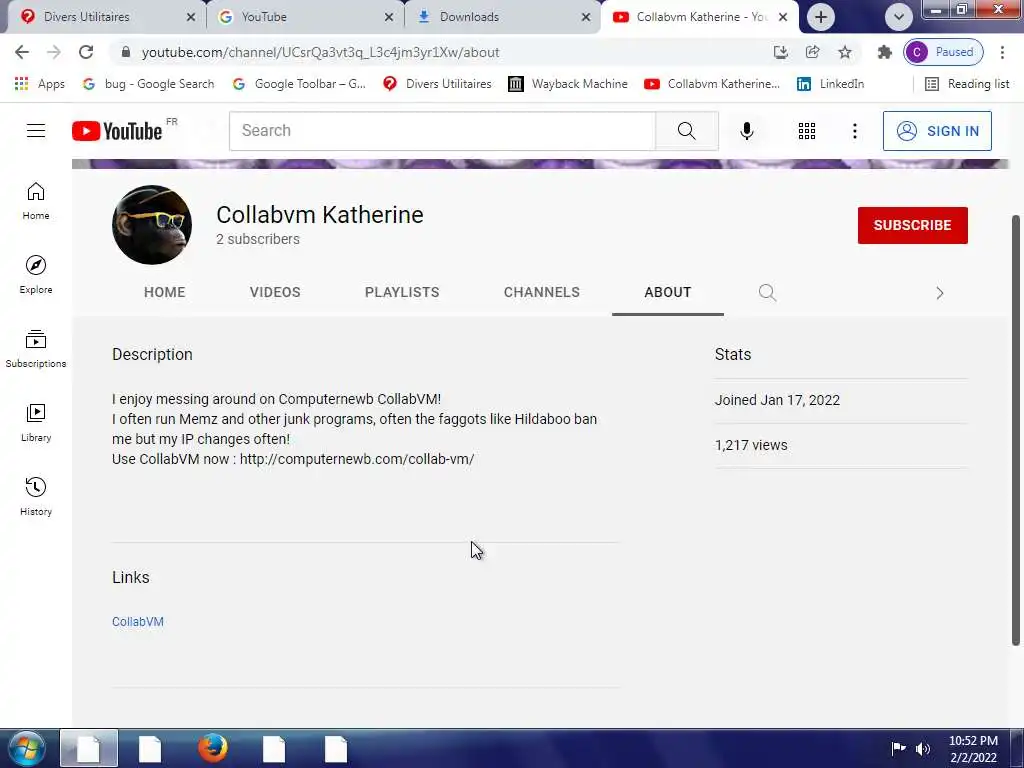The width and height of the screenshot is (1024, 768).
Task: Click the search magnifier button
Action: click(x=686, y=131)
